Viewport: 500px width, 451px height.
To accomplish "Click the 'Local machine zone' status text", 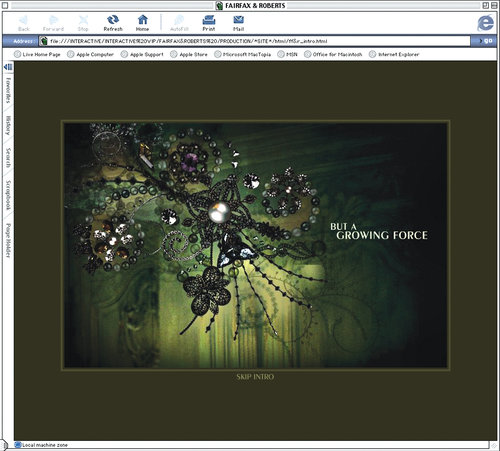I will coord(45,445).
